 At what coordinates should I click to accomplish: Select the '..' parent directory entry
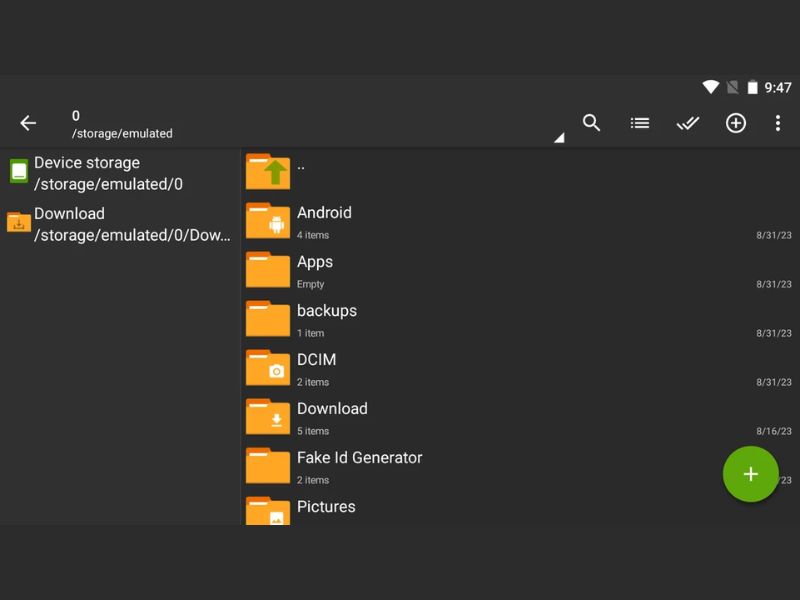(x=301, y=165)
